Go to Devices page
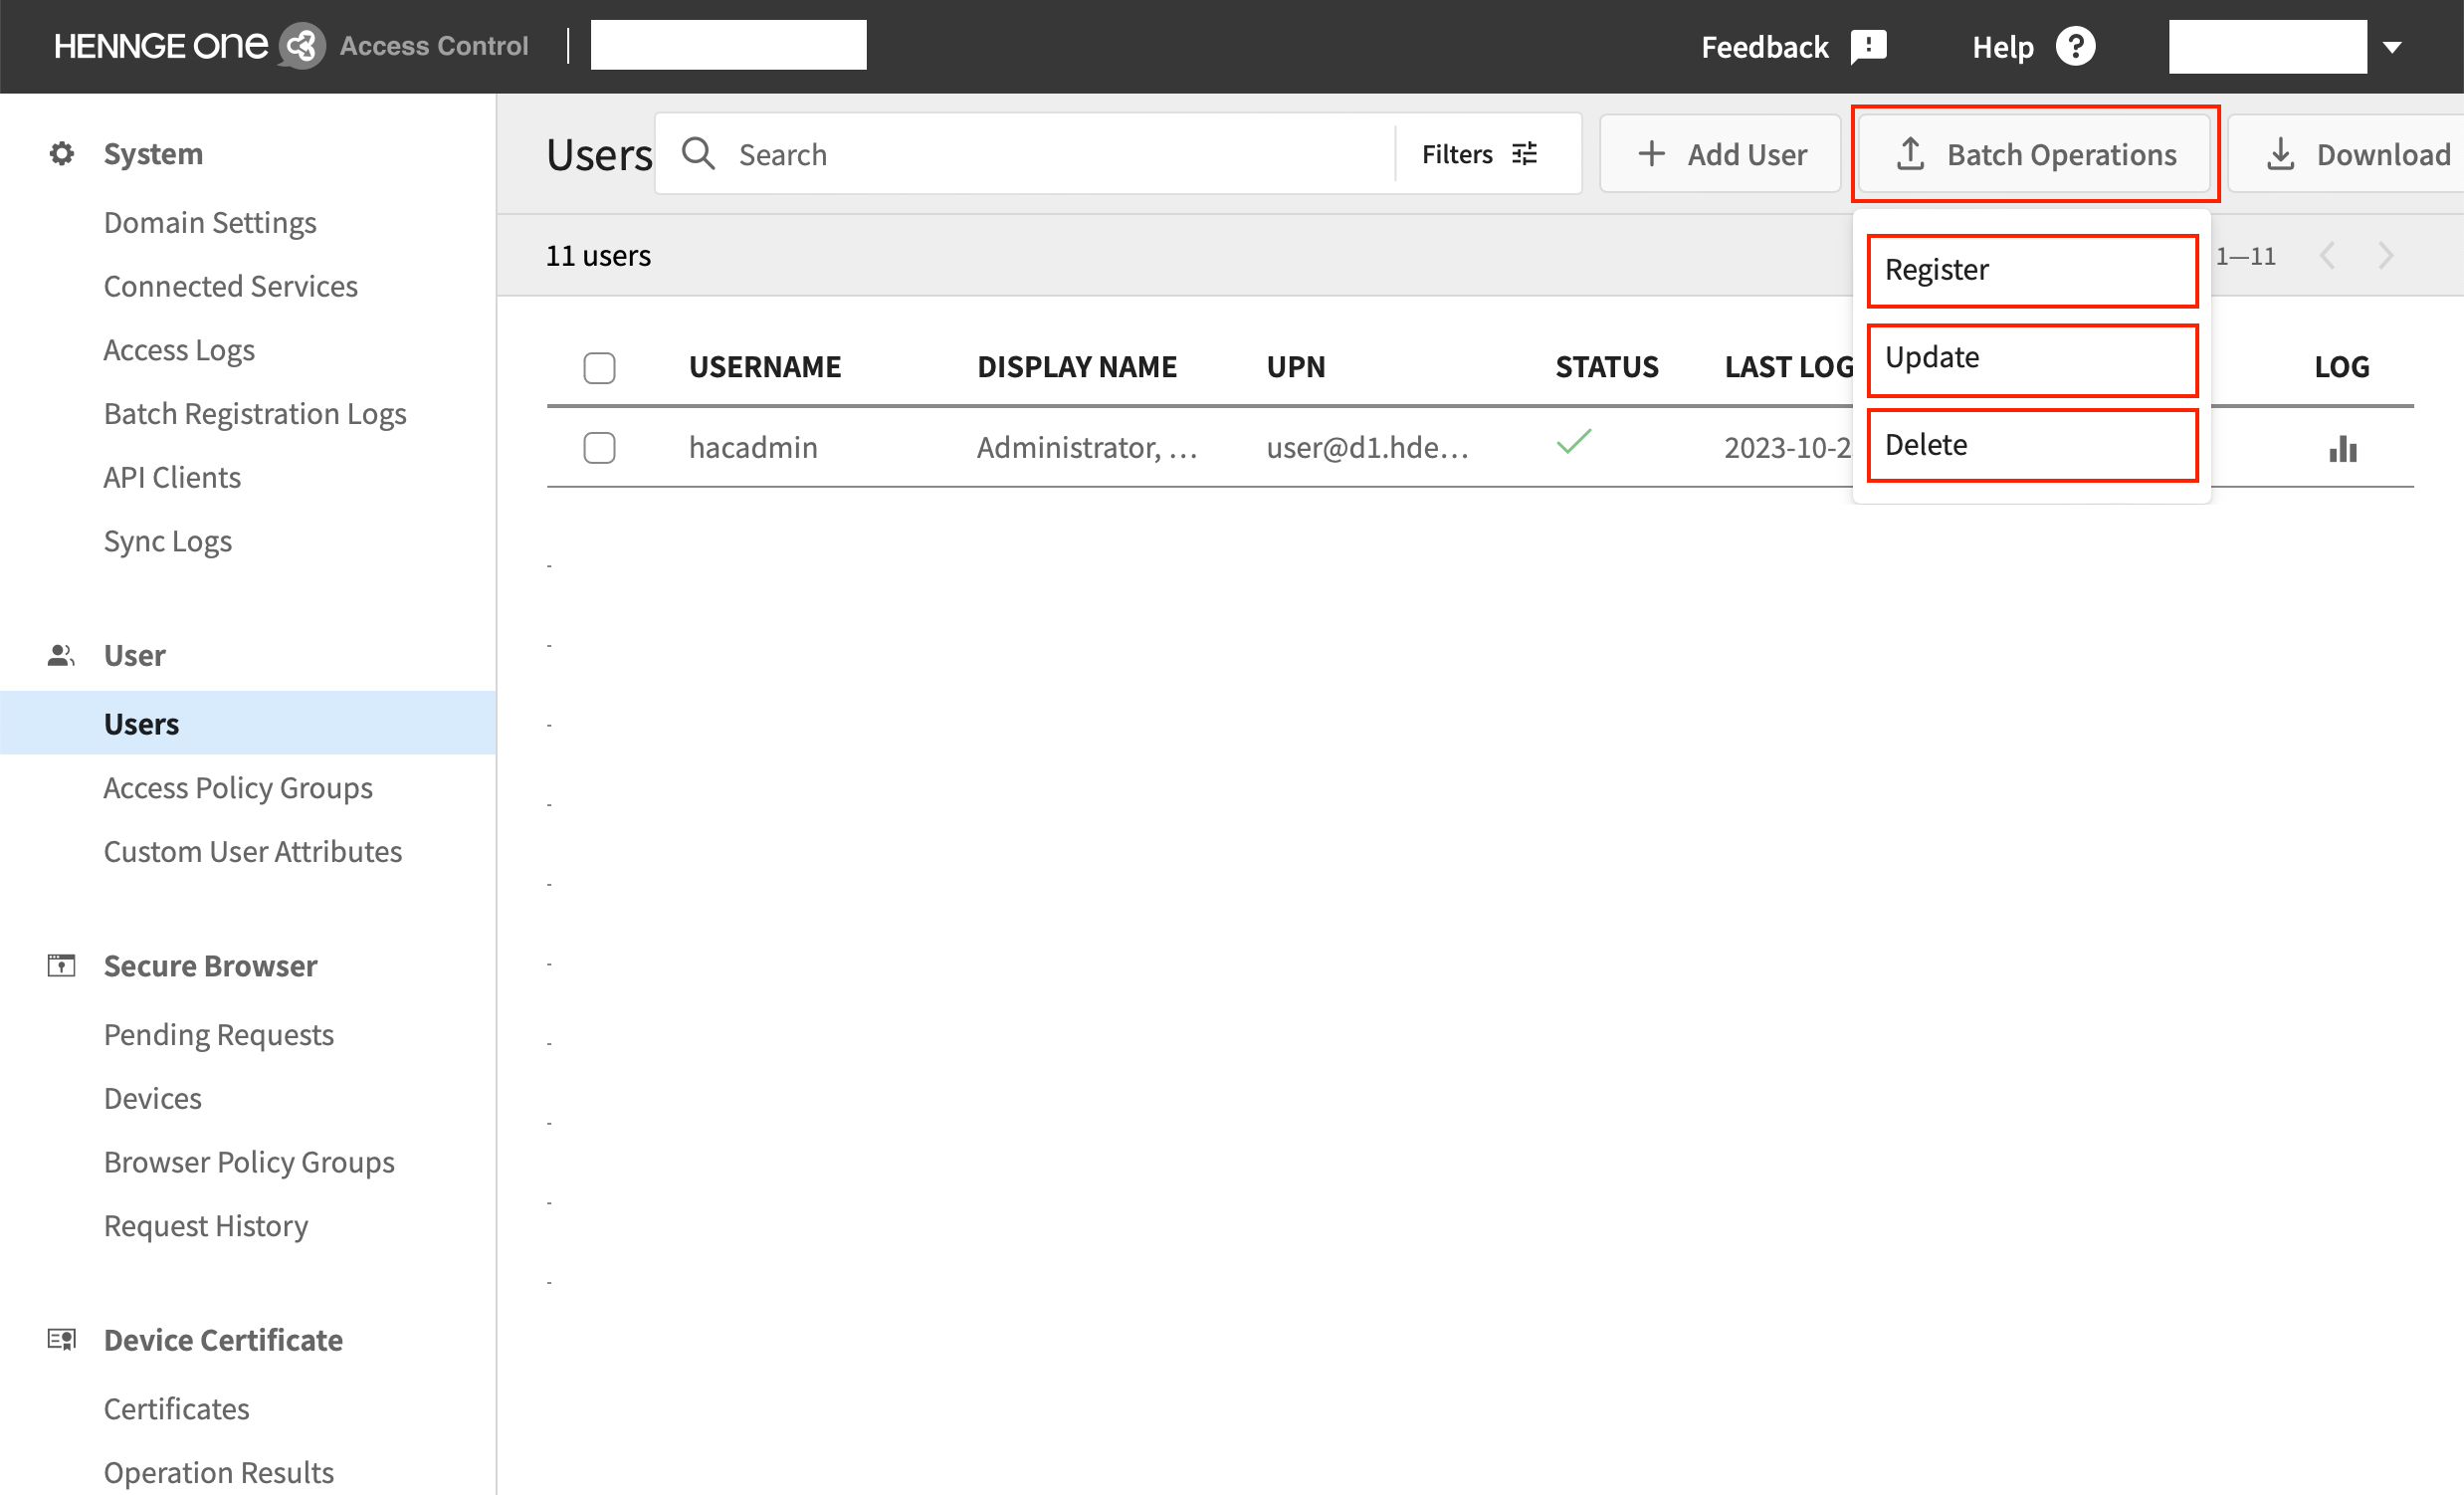The width and height of the screenshot is (2464, 1495). point(153,1098)
